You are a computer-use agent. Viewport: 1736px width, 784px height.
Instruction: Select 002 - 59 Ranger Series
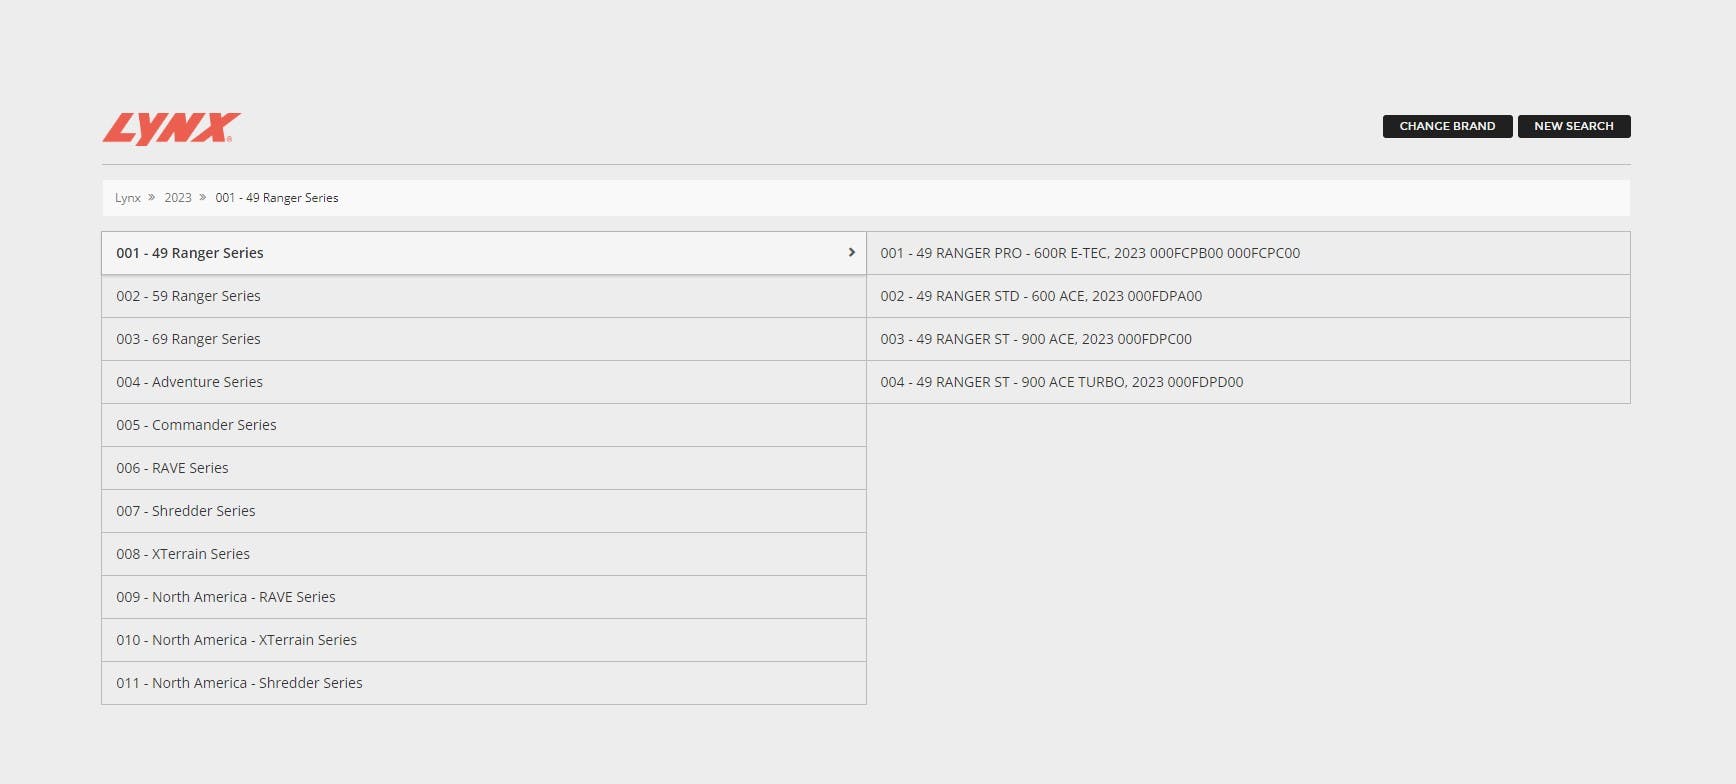pyautogui.click(x=188, y=296)
